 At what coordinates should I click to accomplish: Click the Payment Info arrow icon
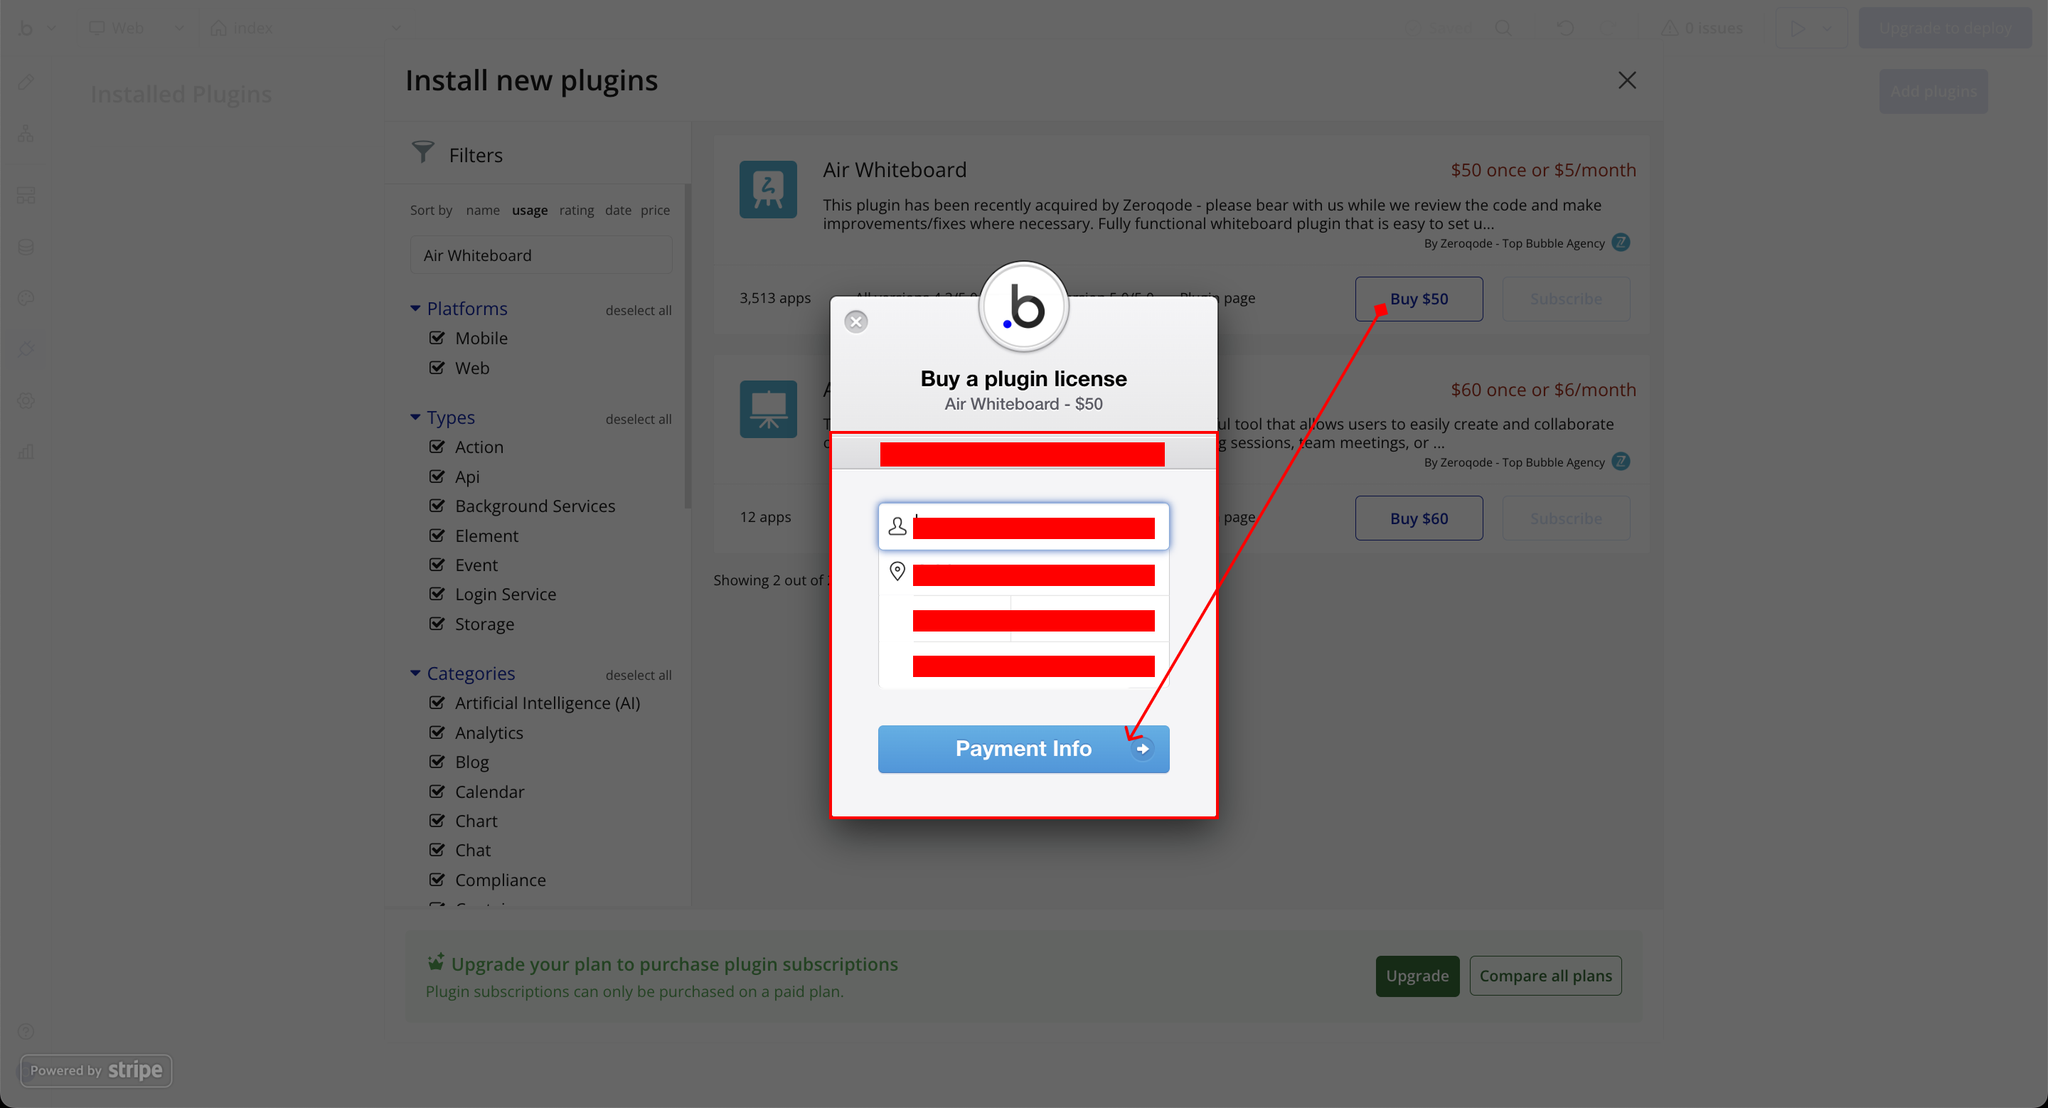coord(1142,749)
